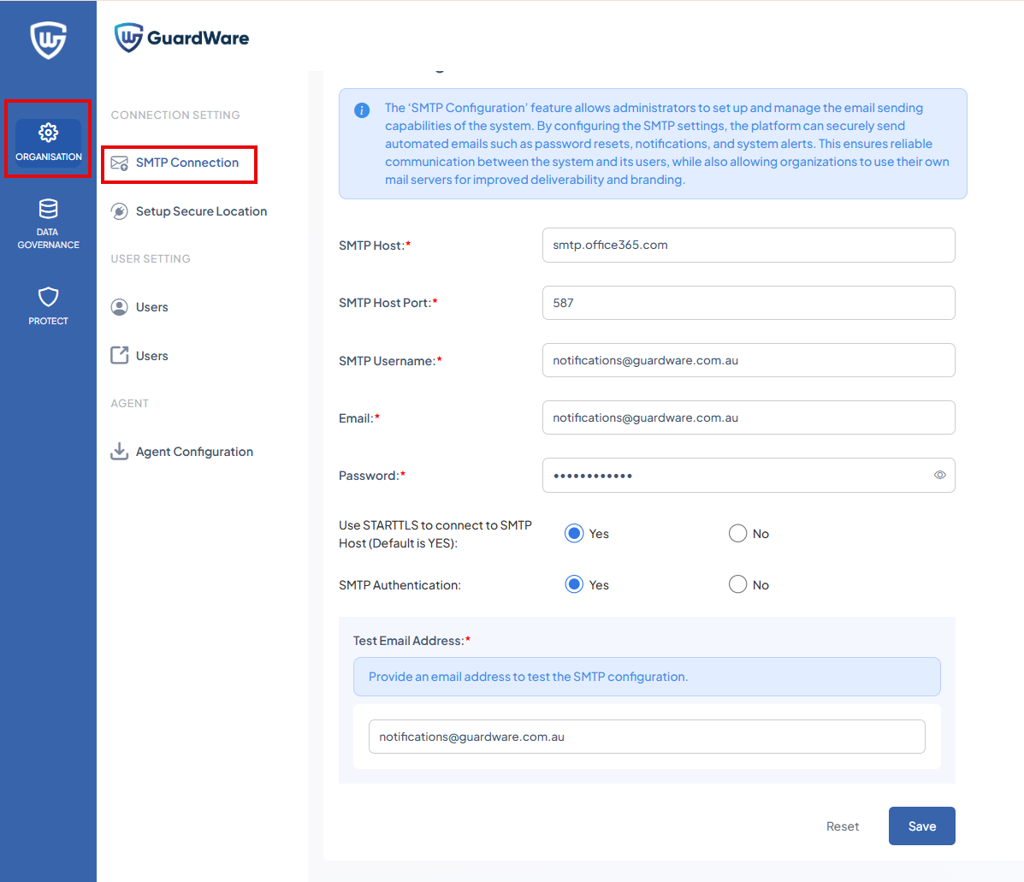This screenshot has height=882, width=1024.
Task: Focus the SMTP Host Port field
Action: (x=748, y=303)
